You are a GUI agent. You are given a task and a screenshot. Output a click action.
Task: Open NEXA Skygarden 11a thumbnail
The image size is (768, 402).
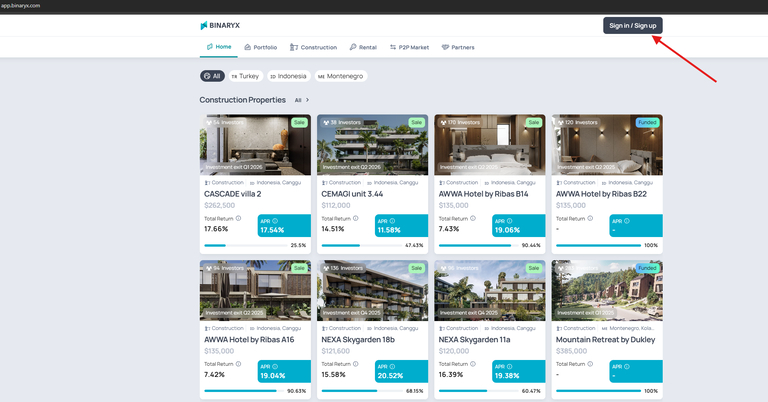(x=490, y=290)
